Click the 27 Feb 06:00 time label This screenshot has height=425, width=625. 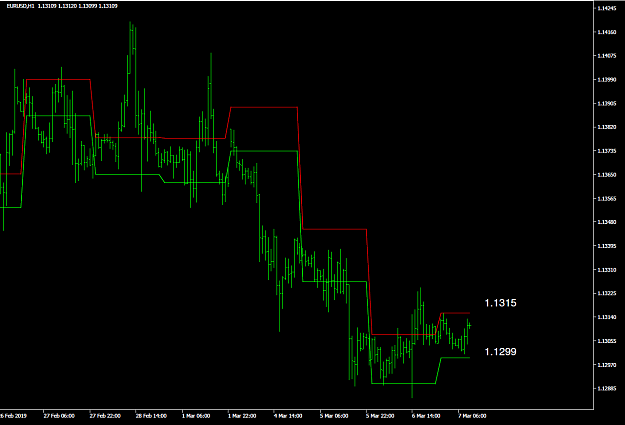coord(59,416)
